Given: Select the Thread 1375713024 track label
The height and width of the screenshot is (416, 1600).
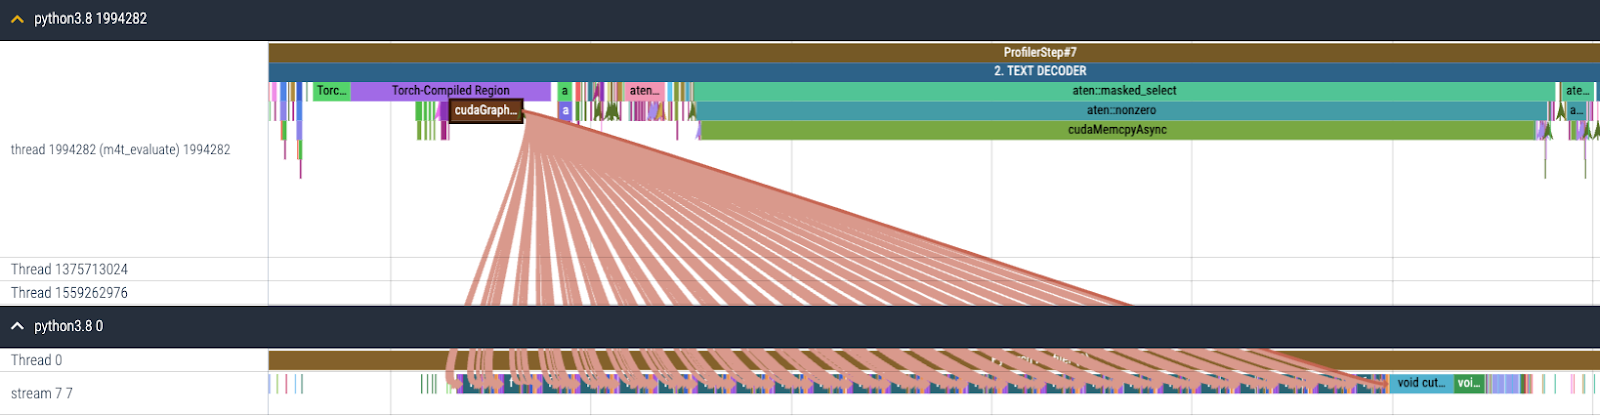Looking at the screenshot, I should click(69, 269).
